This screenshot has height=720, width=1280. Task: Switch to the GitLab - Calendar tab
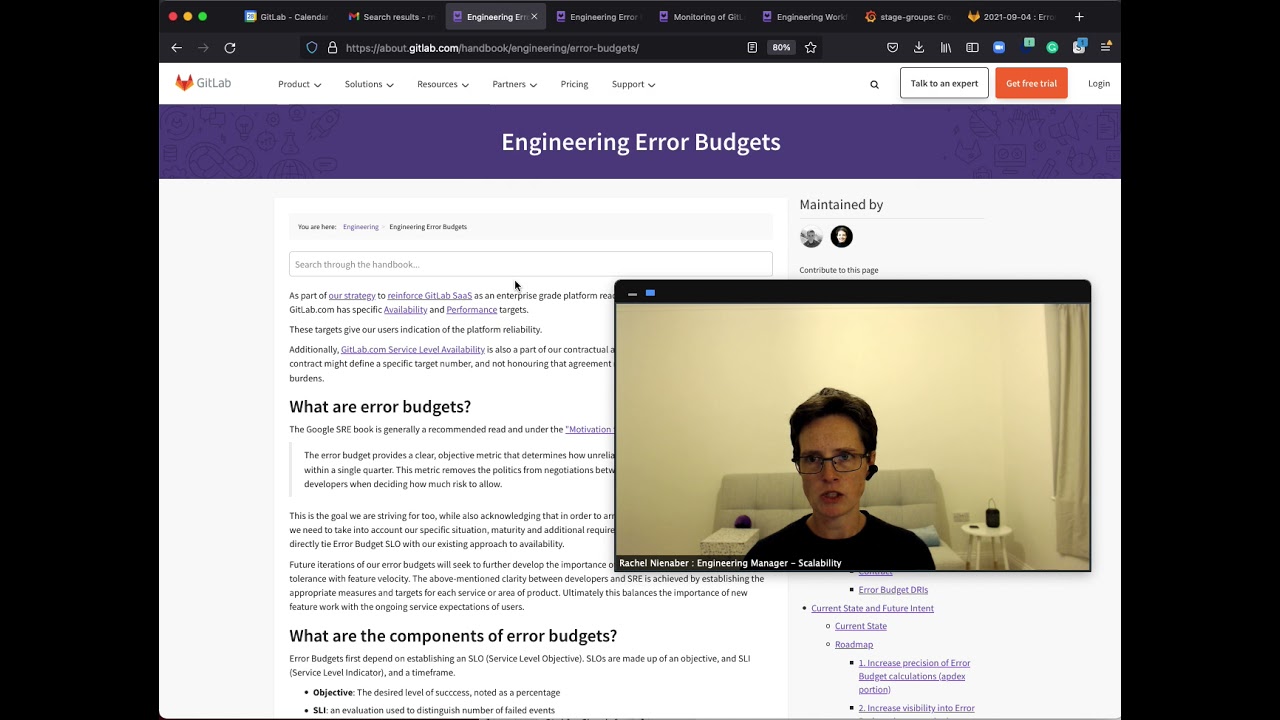tap(287, 17)
